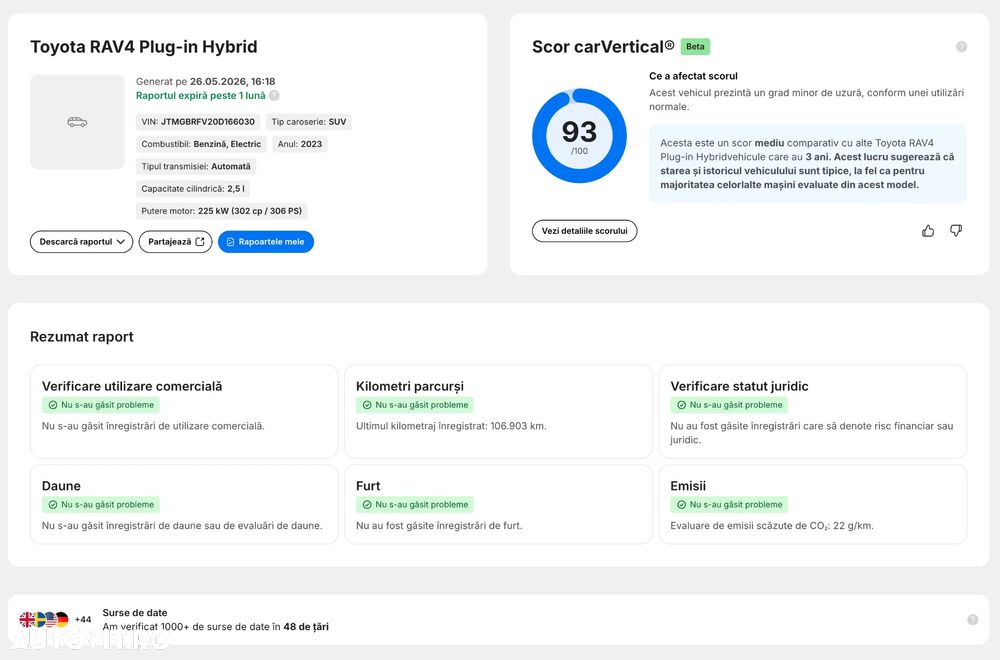Open the Emisii summary card
Viewport: 1000px width, 660px height.
812,504
